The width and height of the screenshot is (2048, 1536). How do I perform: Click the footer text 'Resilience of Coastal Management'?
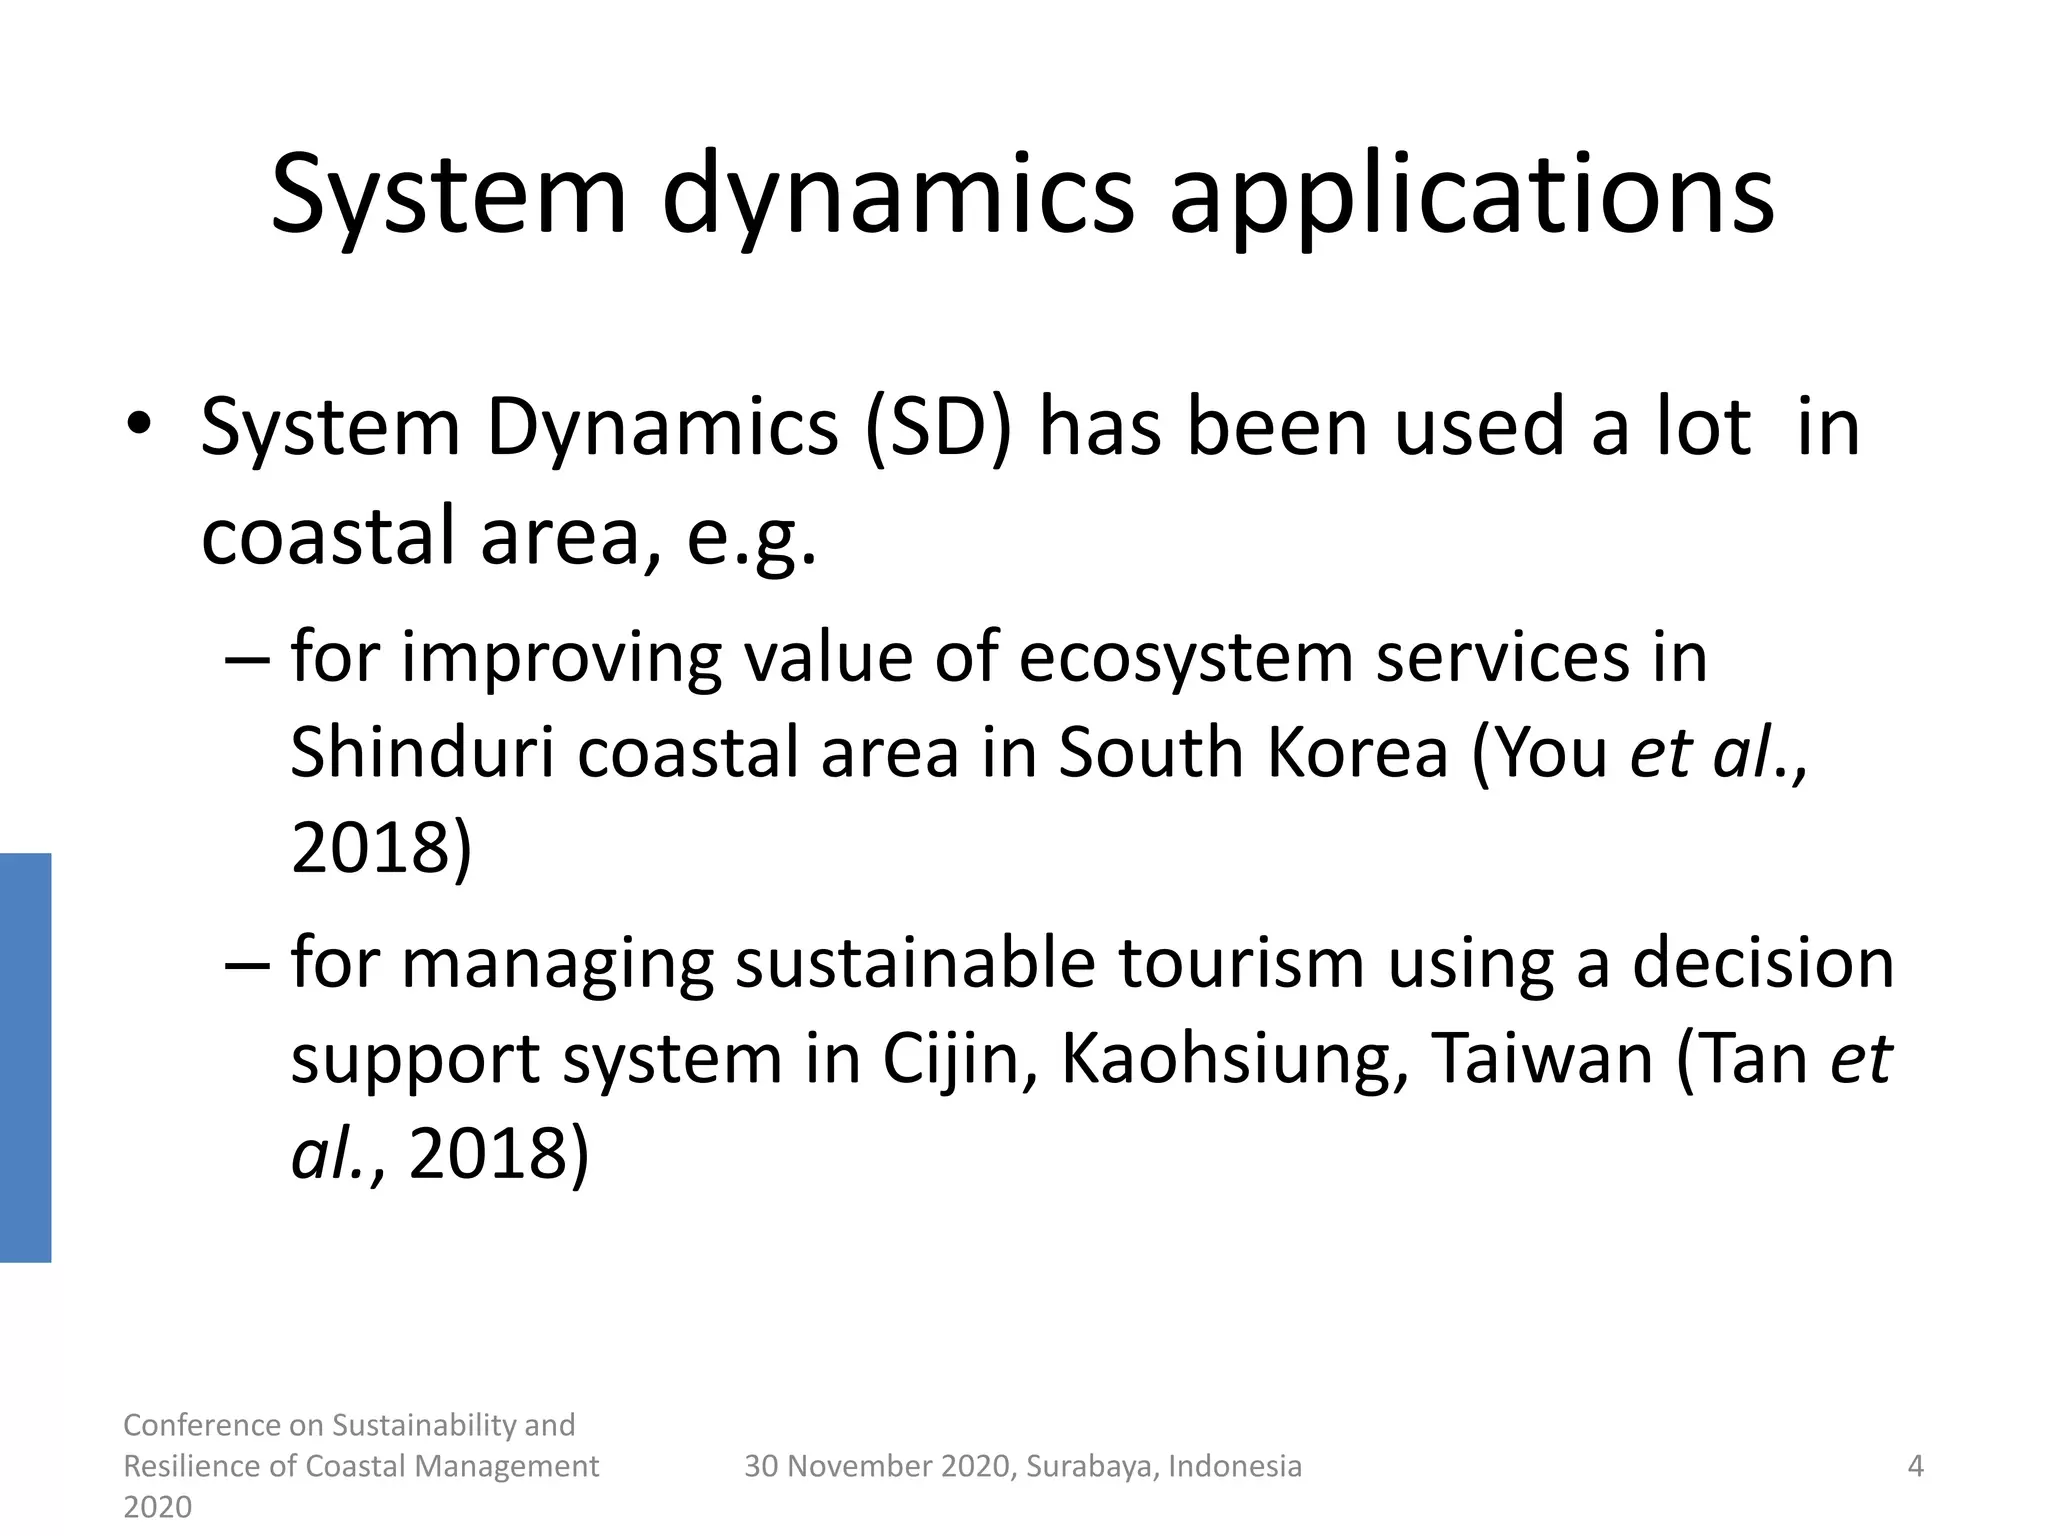361,1466
